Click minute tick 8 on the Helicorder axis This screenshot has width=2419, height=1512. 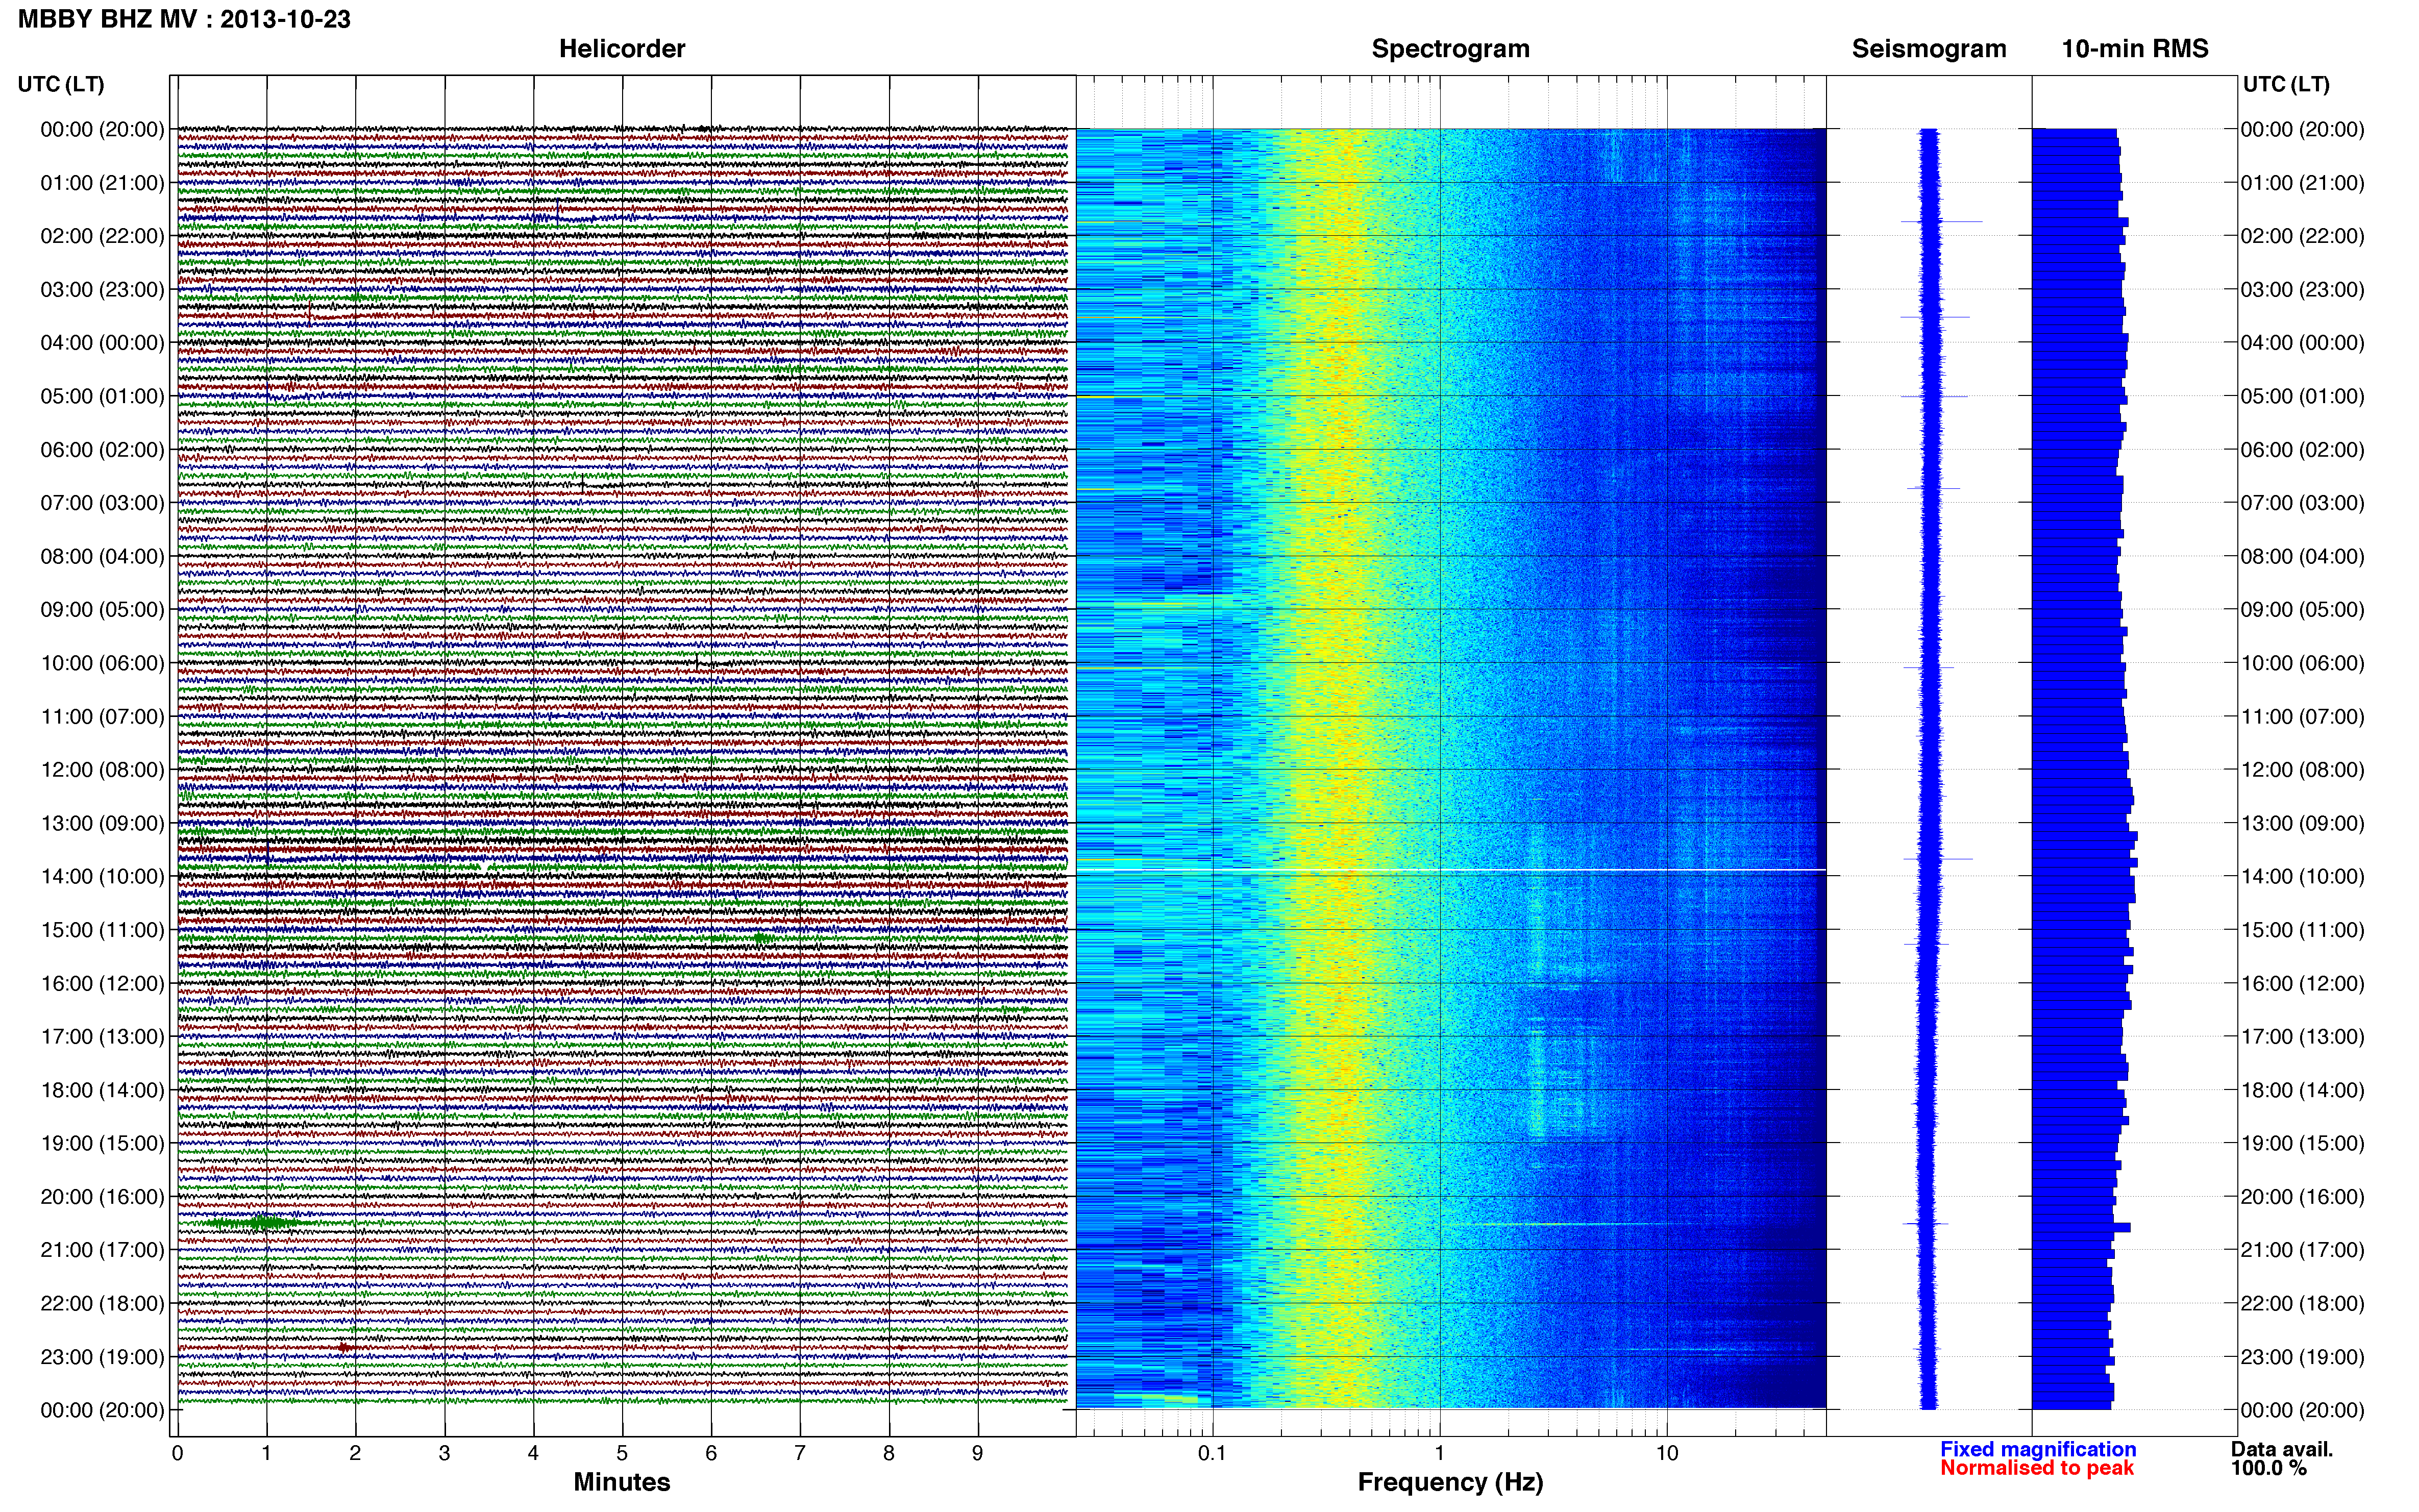[x=889, y=1453]
